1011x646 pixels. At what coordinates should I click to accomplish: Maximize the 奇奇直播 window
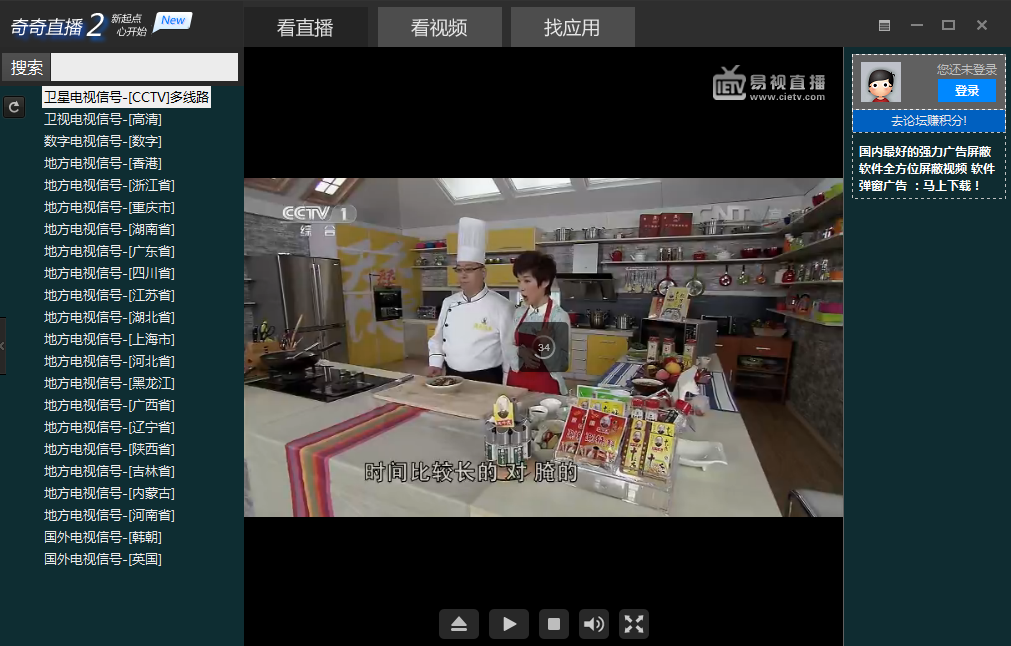pos(948,25)
